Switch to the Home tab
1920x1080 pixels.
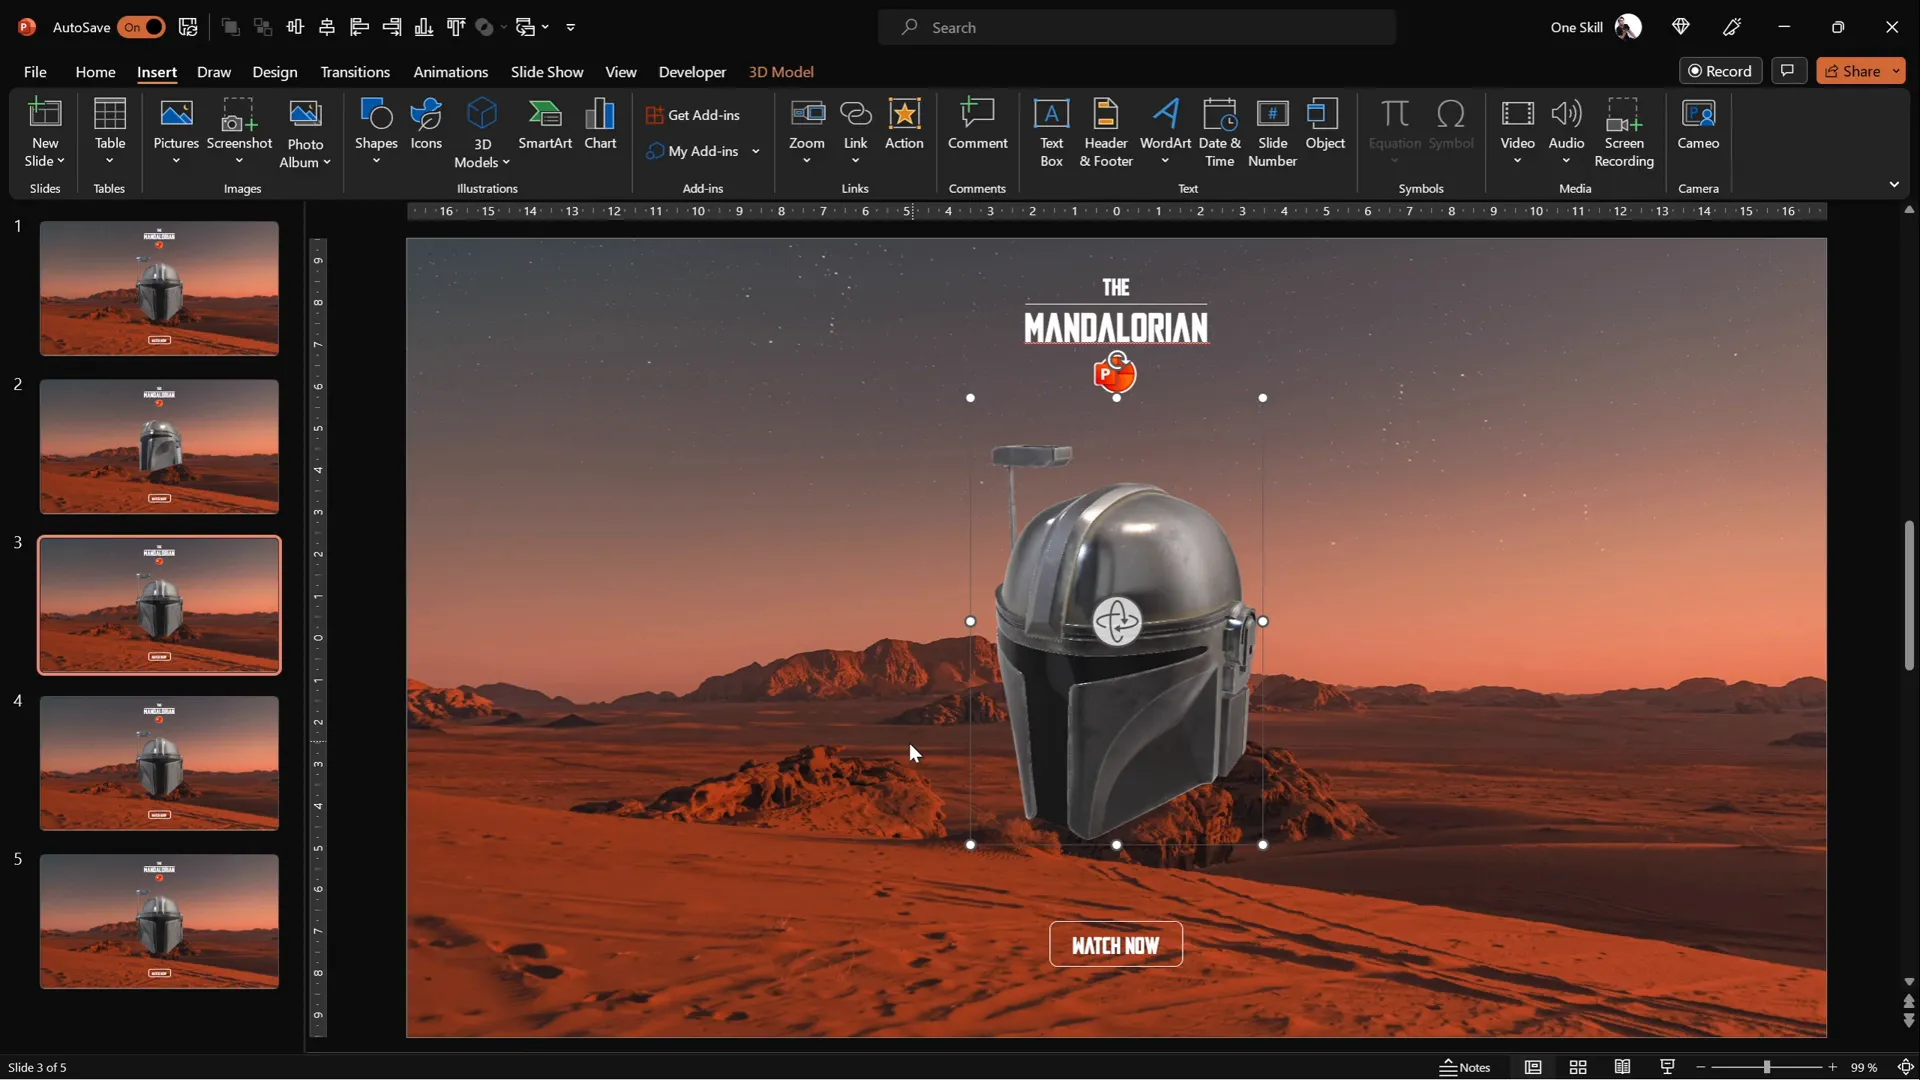pos(95,72)
